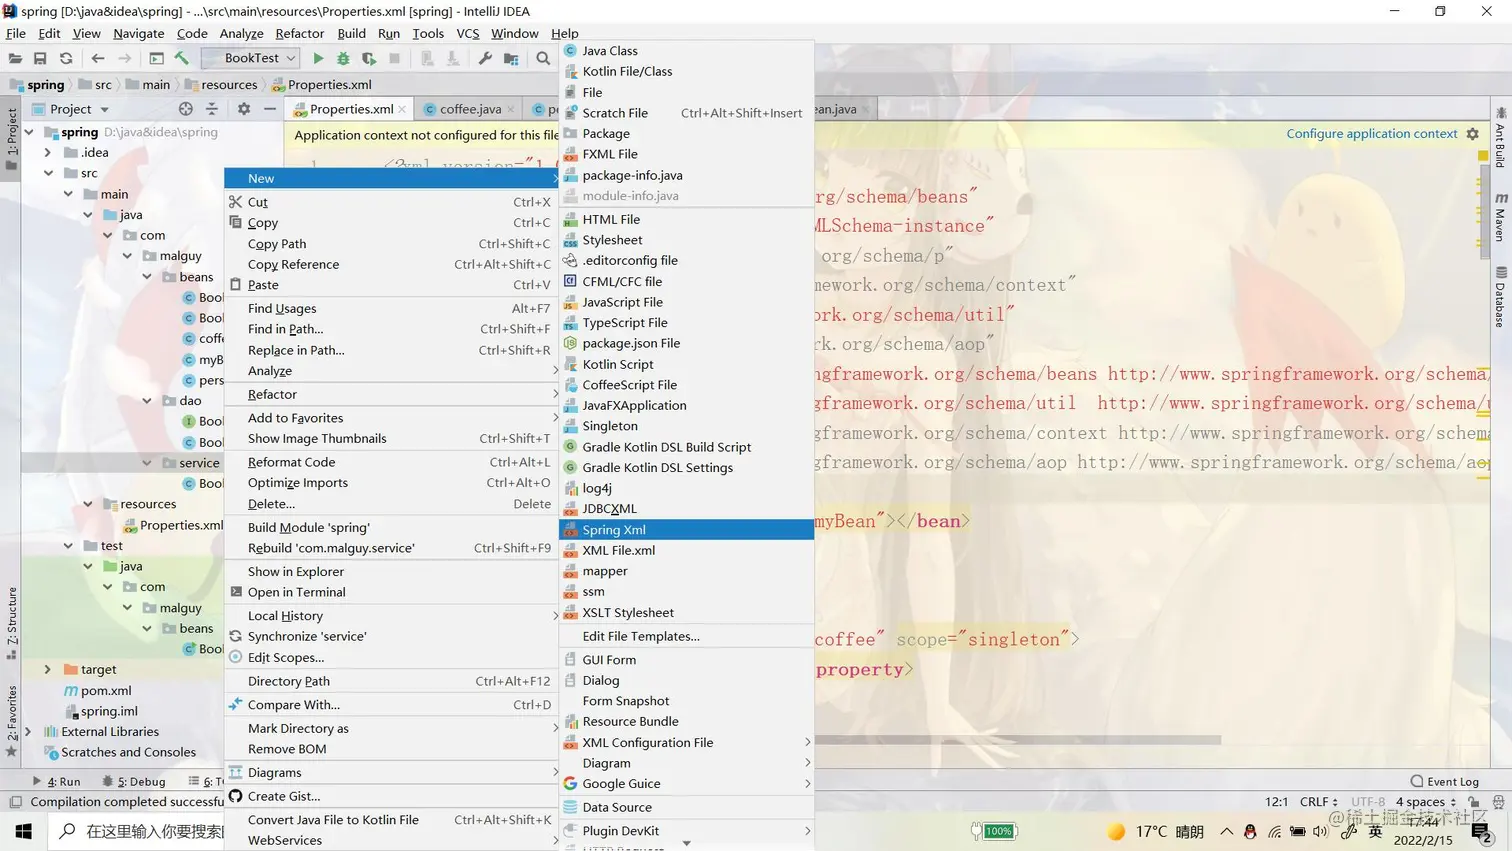Screen dimensions: 1512x851
Task: Expand the .idea folder
Action: click(47, 153)
